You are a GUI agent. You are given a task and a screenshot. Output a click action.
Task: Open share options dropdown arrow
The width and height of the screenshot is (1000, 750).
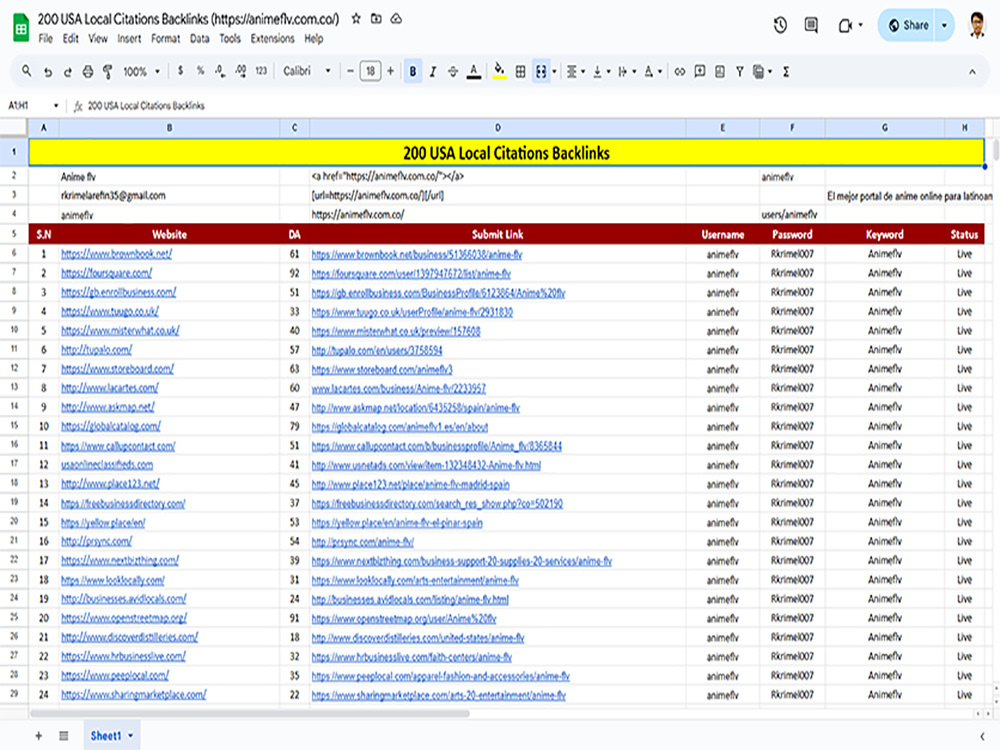coord(945,26)
